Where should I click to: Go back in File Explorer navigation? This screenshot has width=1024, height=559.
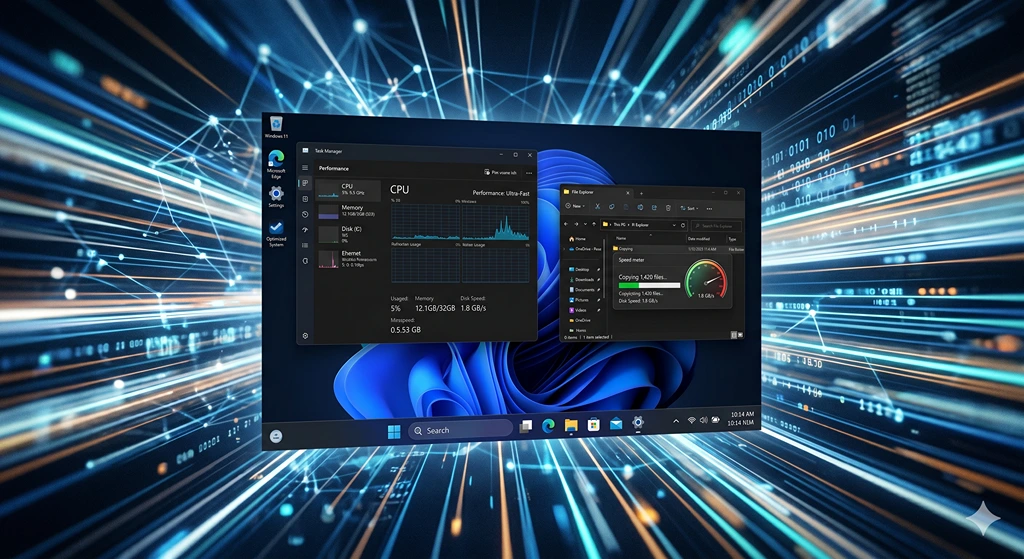(566, 224)
